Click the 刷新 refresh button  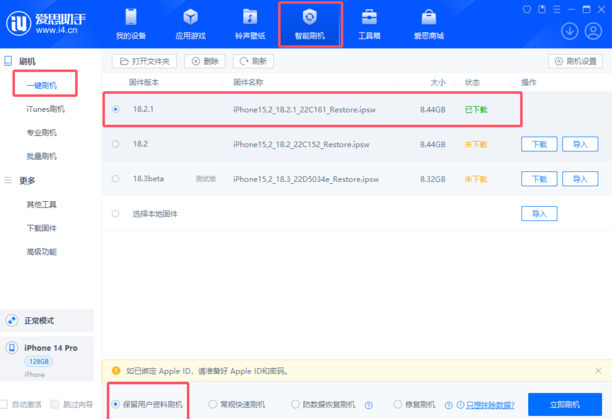(x=253, y=61)
